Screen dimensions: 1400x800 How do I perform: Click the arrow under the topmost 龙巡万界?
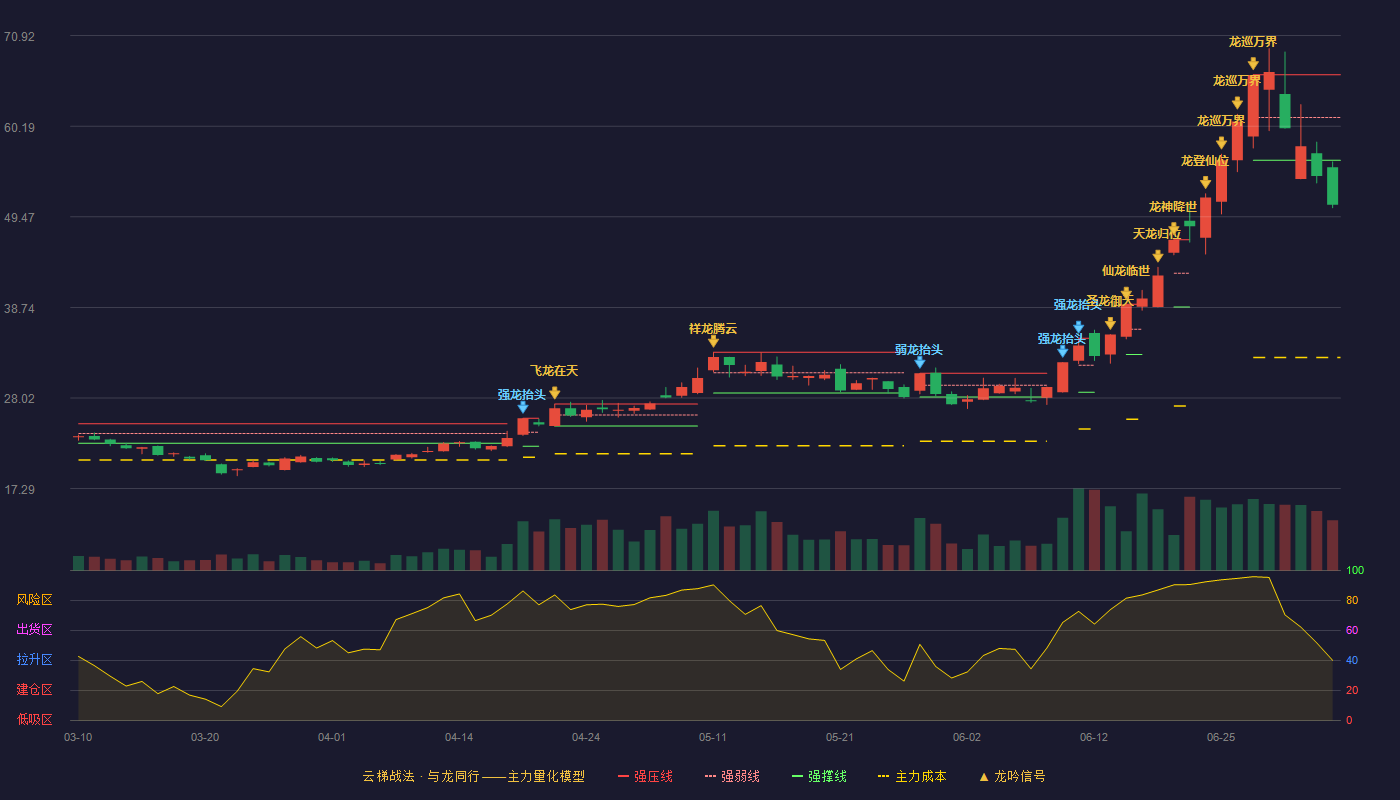coord(1253,64)
